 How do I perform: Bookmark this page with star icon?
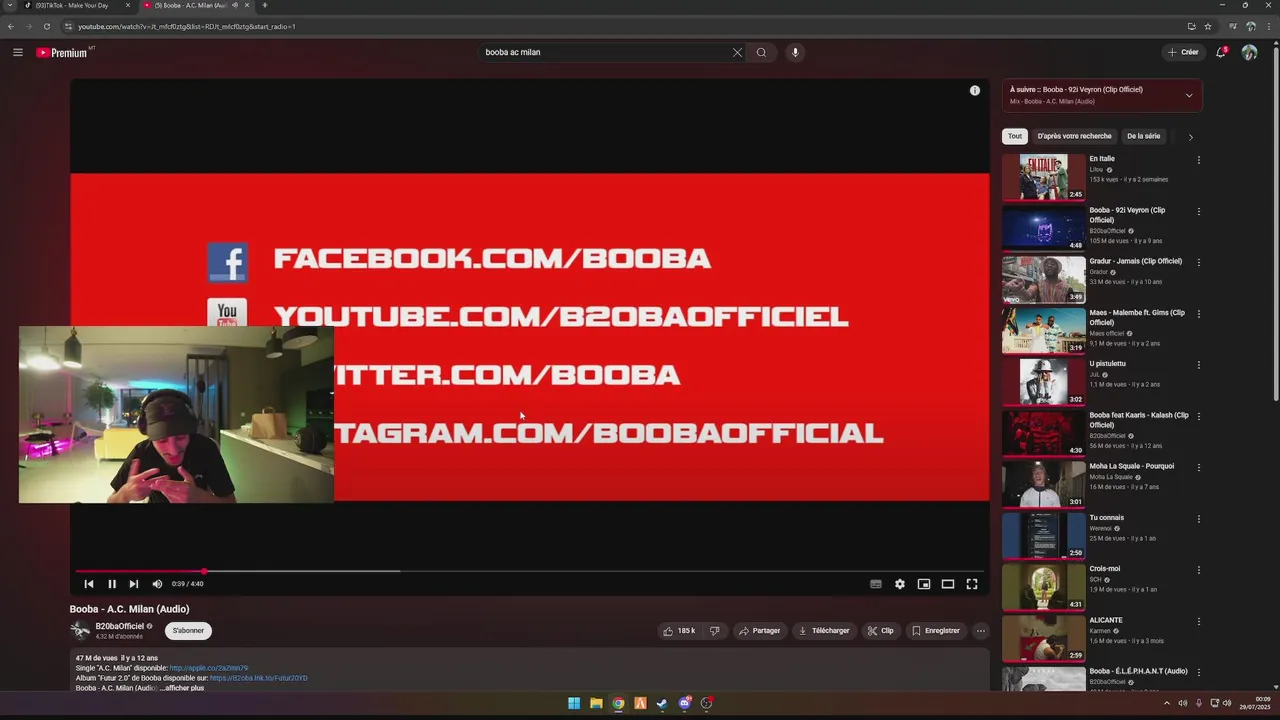tap(1208, 26)
